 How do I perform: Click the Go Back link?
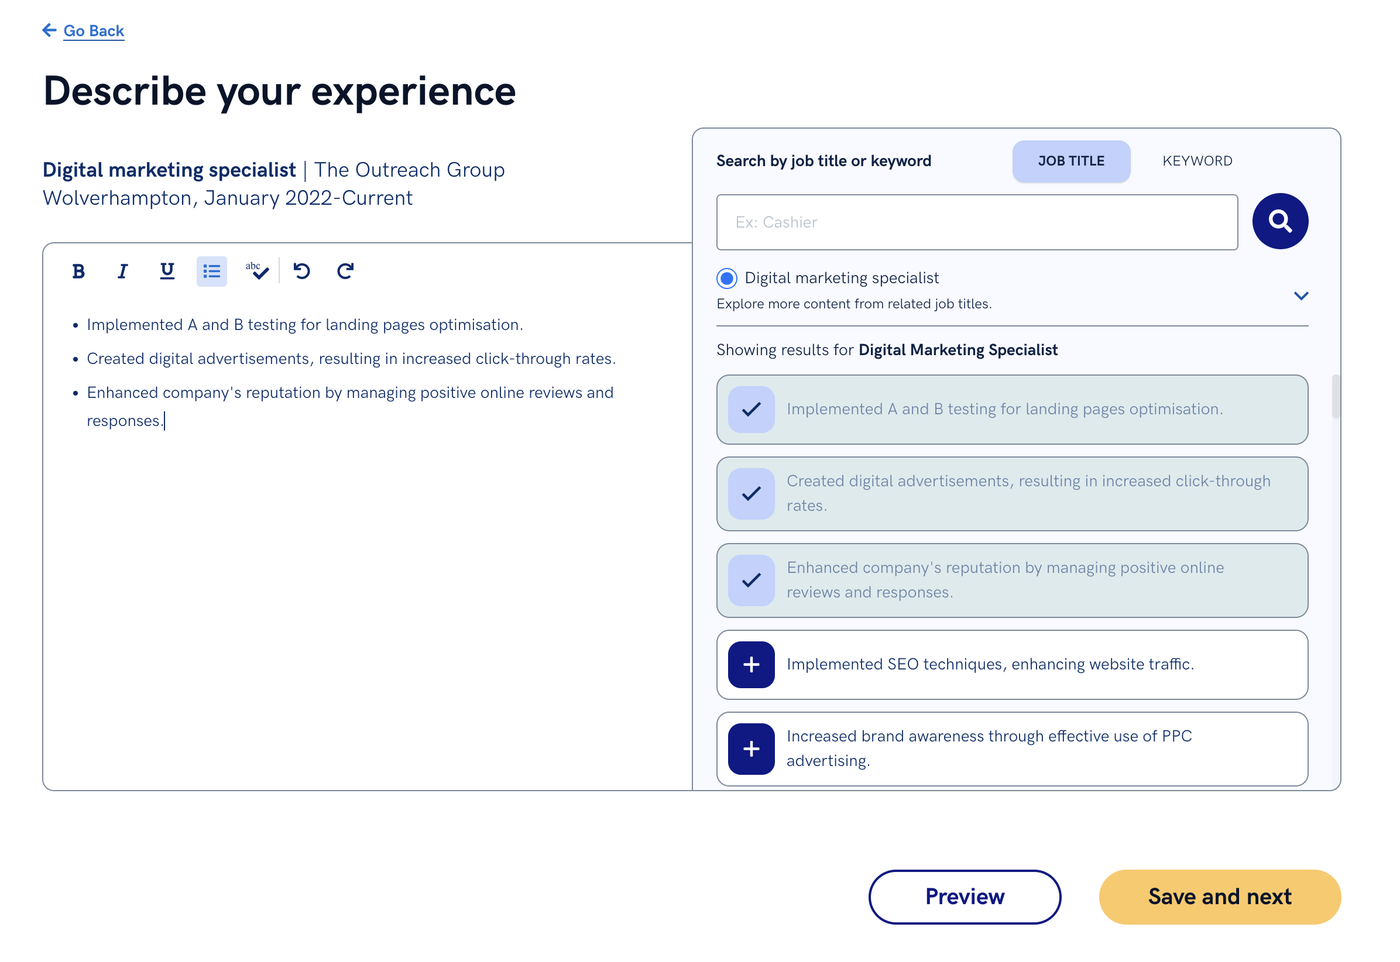(x=93, y=31)
